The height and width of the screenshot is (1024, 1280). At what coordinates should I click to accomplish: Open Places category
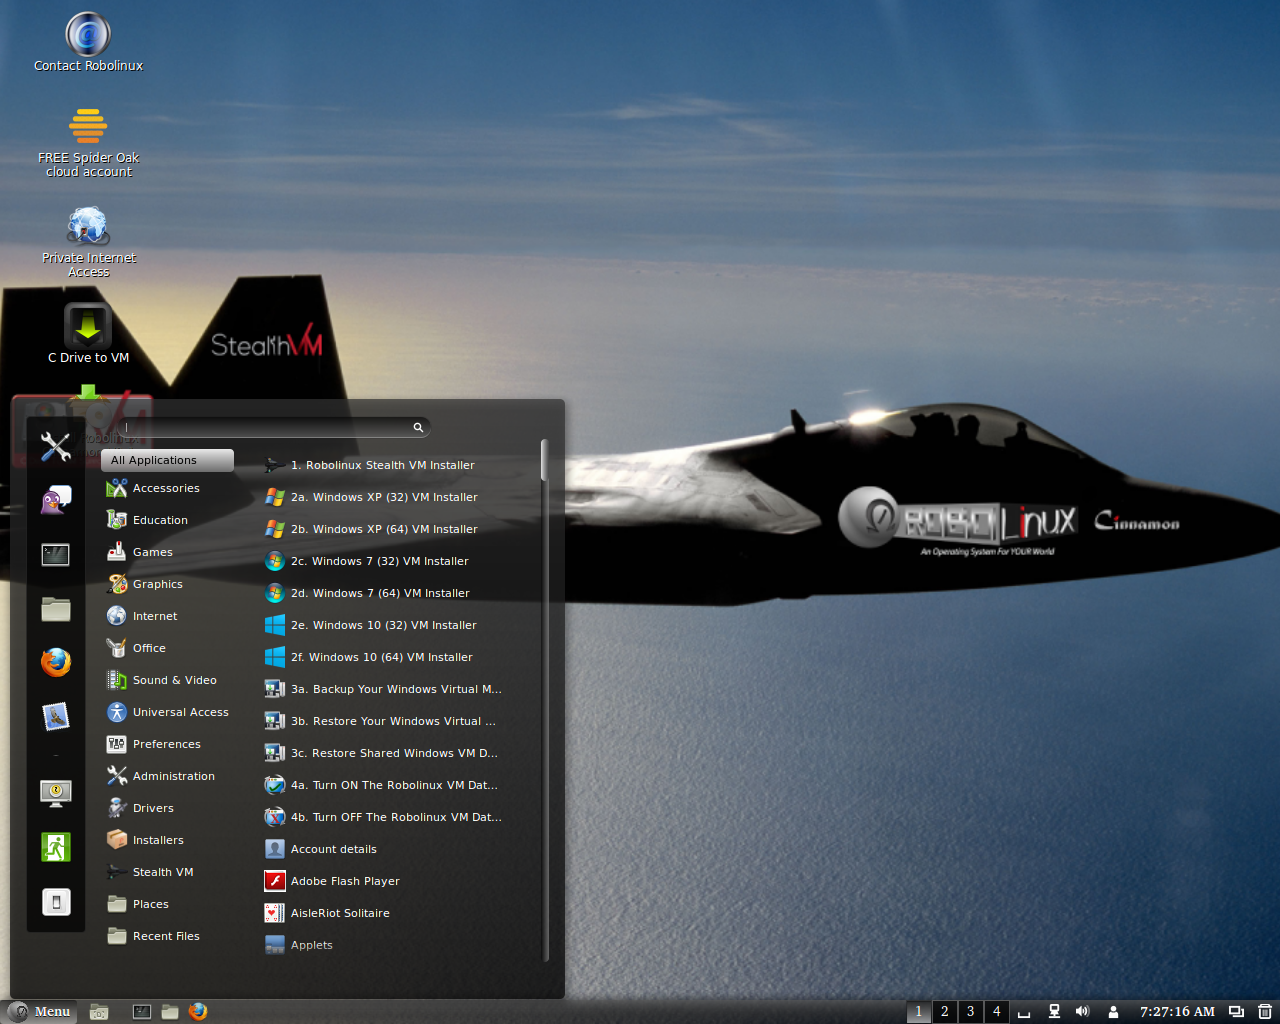167,904
